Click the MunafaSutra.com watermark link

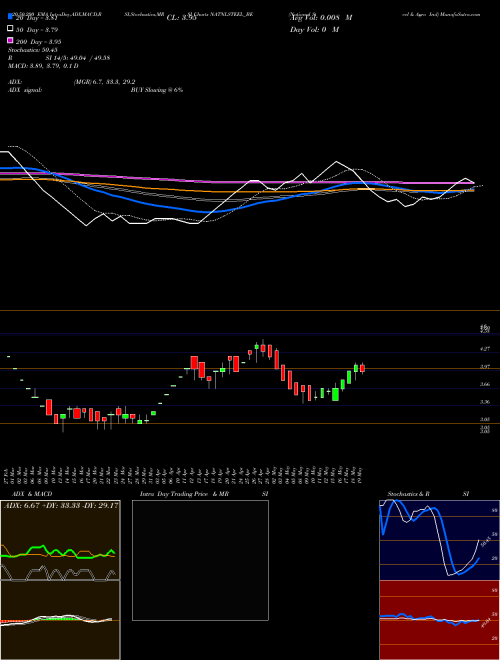point(460,14)
